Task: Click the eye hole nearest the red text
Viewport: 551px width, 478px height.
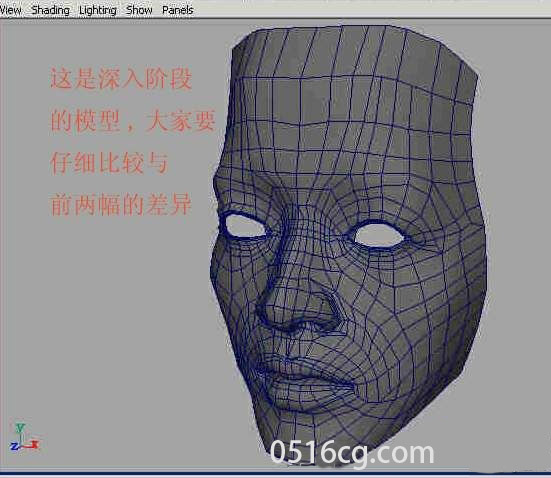Action: coord(245,226)
